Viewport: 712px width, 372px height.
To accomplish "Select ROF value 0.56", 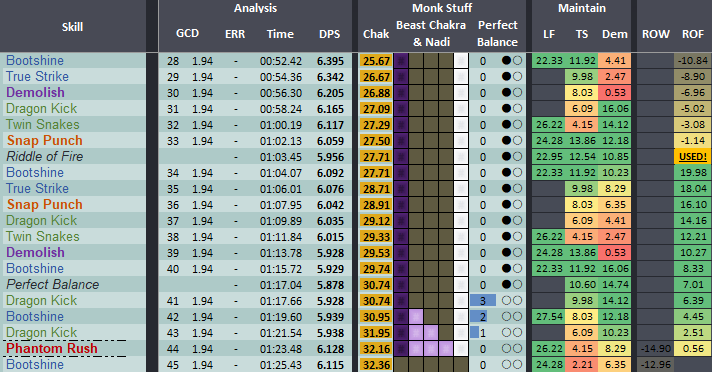I will [692, 349].
